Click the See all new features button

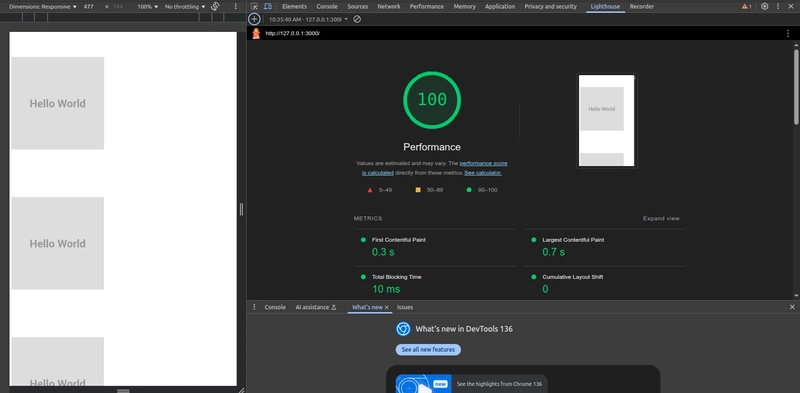428,350
